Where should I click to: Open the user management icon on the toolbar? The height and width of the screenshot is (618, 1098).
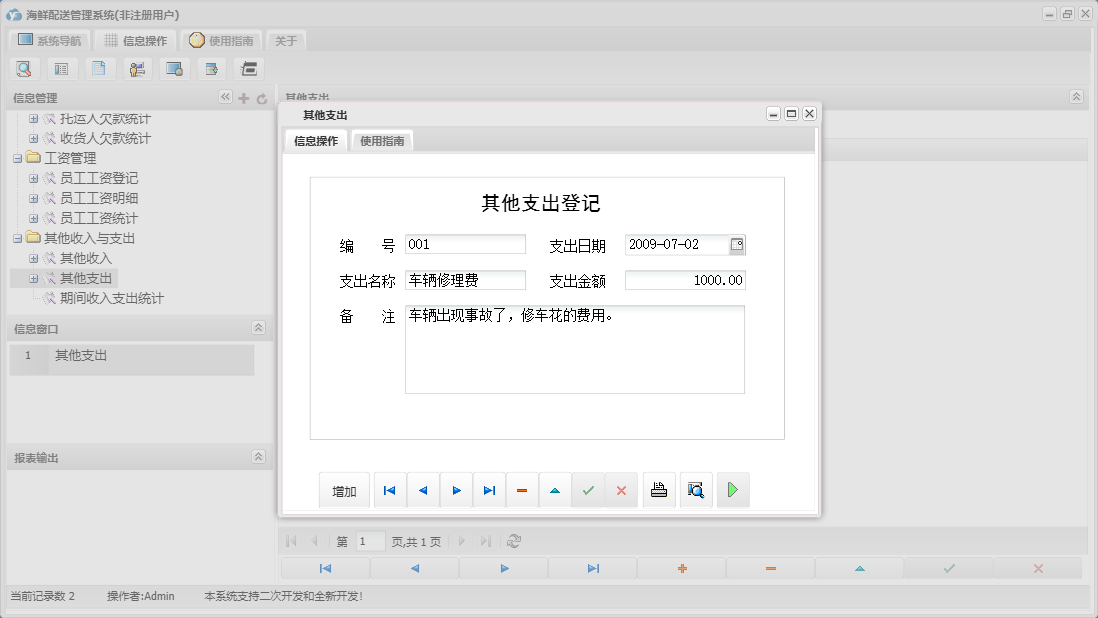pos(137,69)
